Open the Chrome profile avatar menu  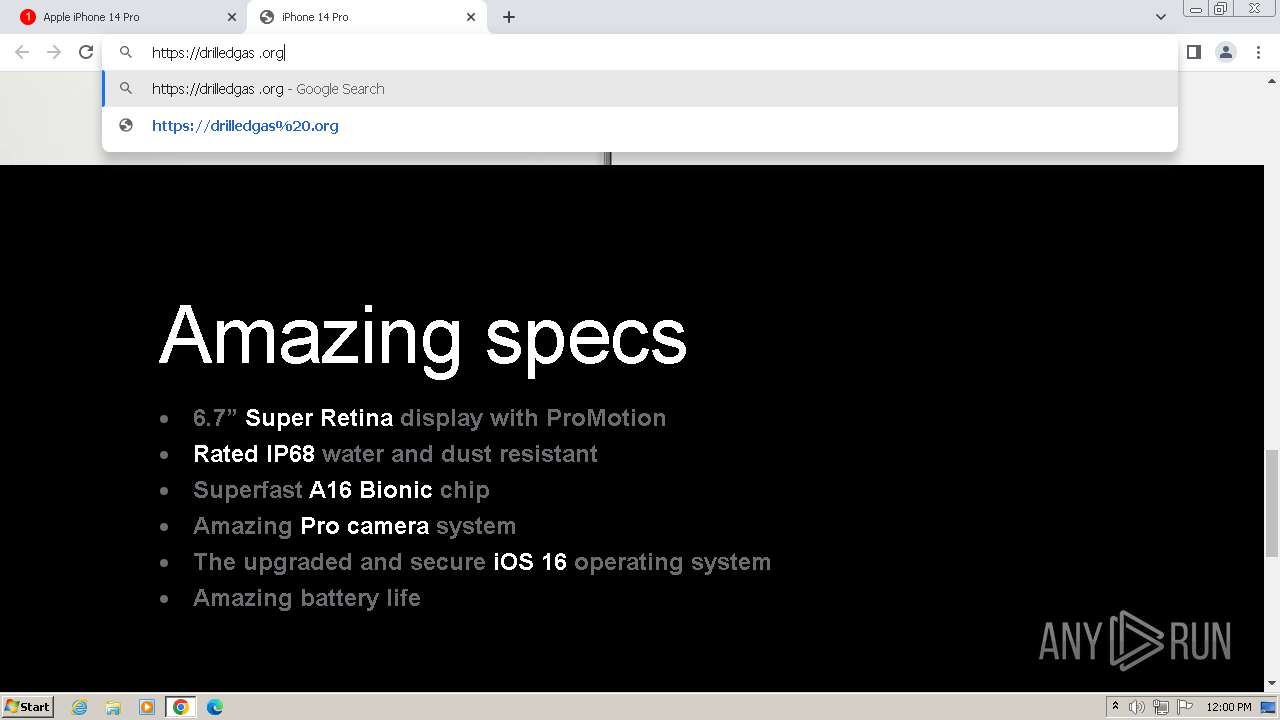point(1226,52)
